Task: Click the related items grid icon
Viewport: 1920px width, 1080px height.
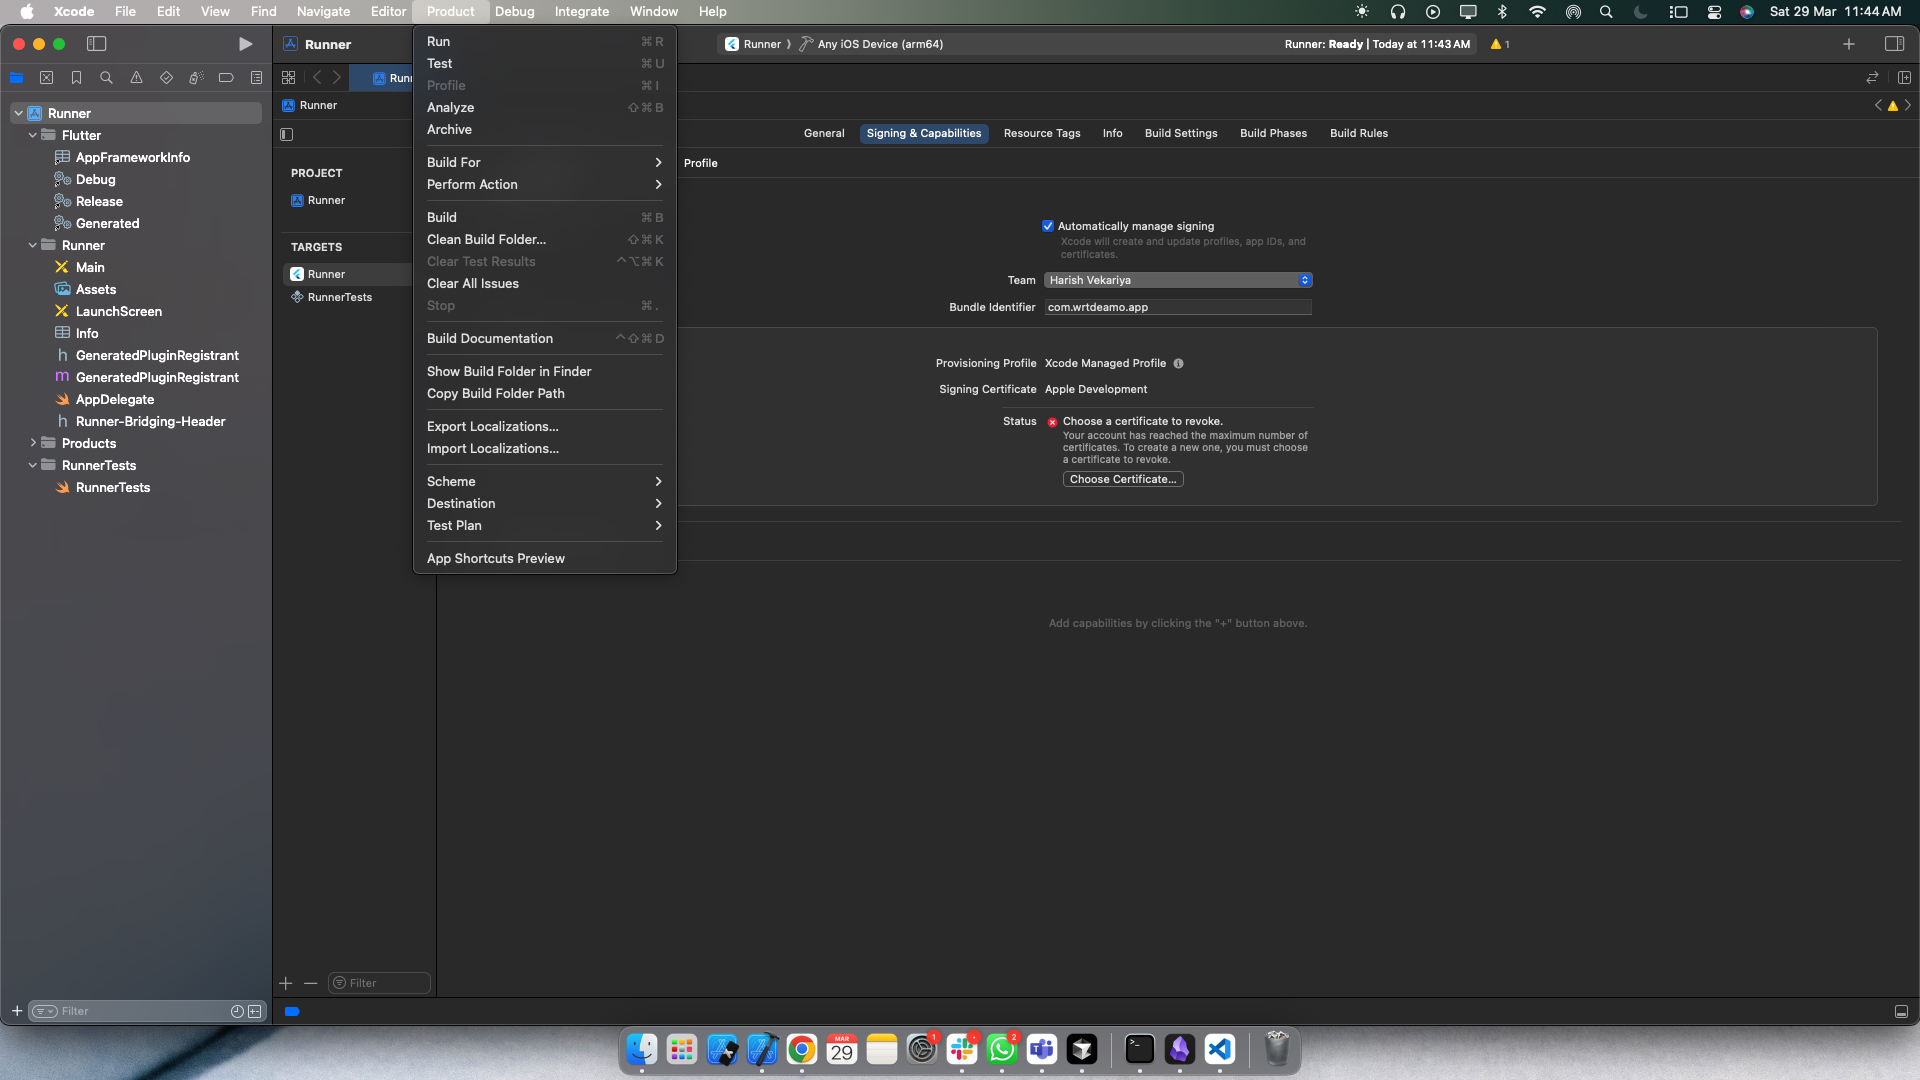Action: (288, 78)
